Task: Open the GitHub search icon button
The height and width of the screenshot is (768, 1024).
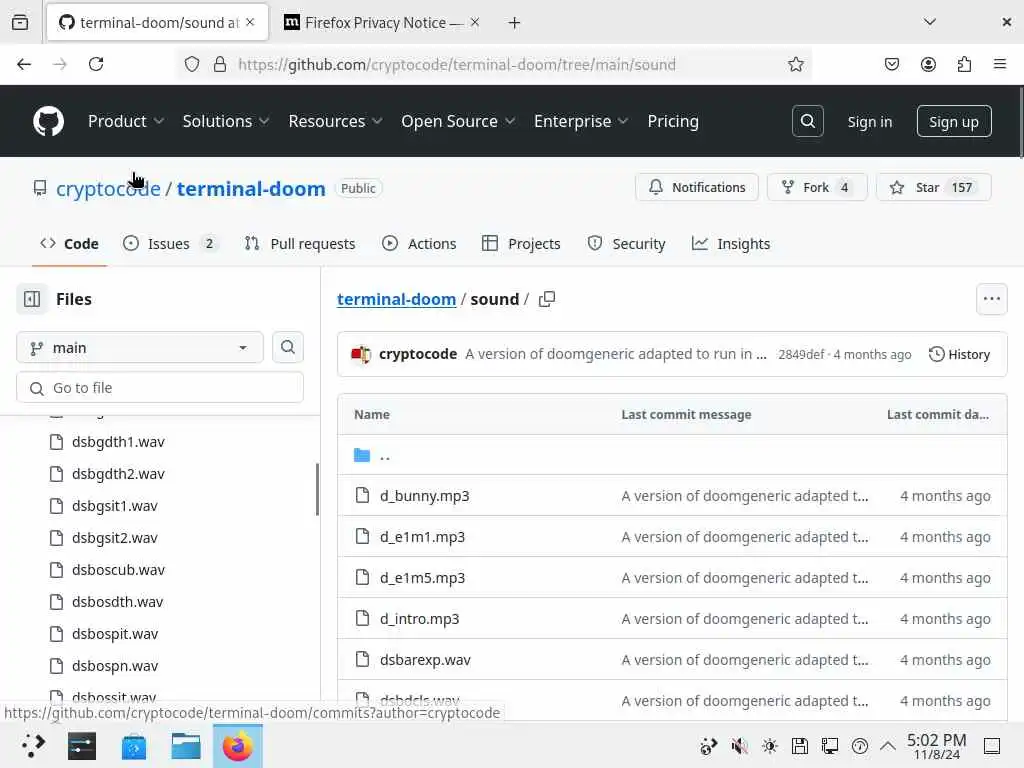Action: pos(807,121)
